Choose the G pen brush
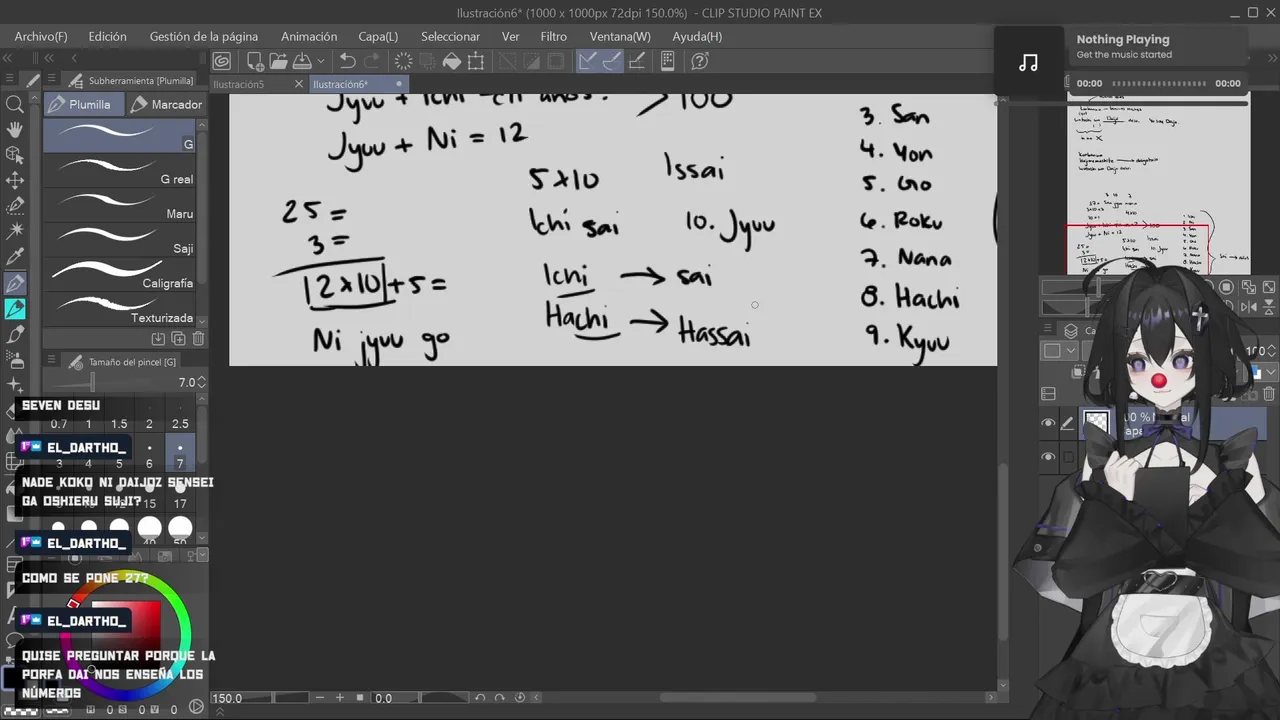The image size is (1280, 720). [x=120, y=135]
